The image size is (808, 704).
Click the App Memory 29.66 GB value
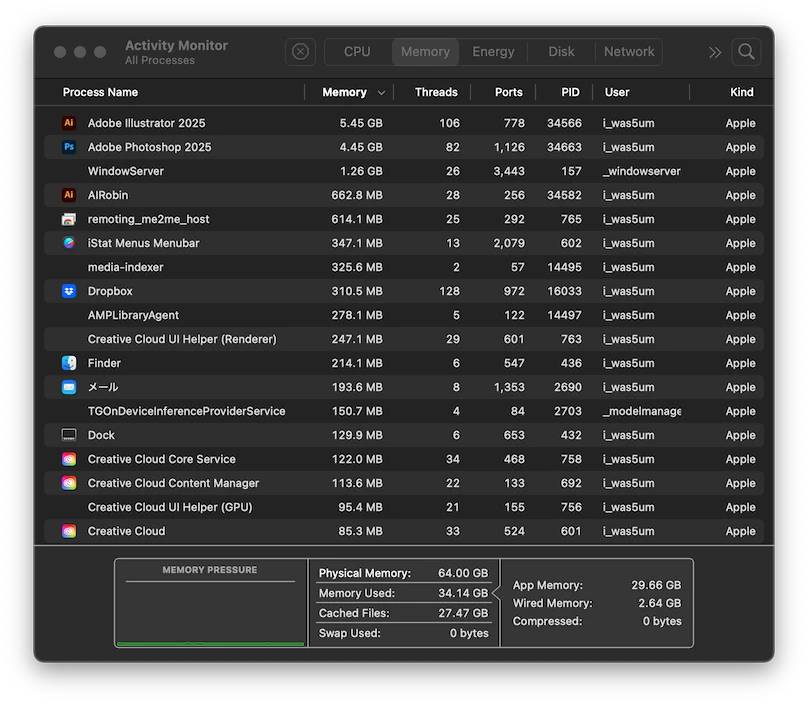point(656,585)
